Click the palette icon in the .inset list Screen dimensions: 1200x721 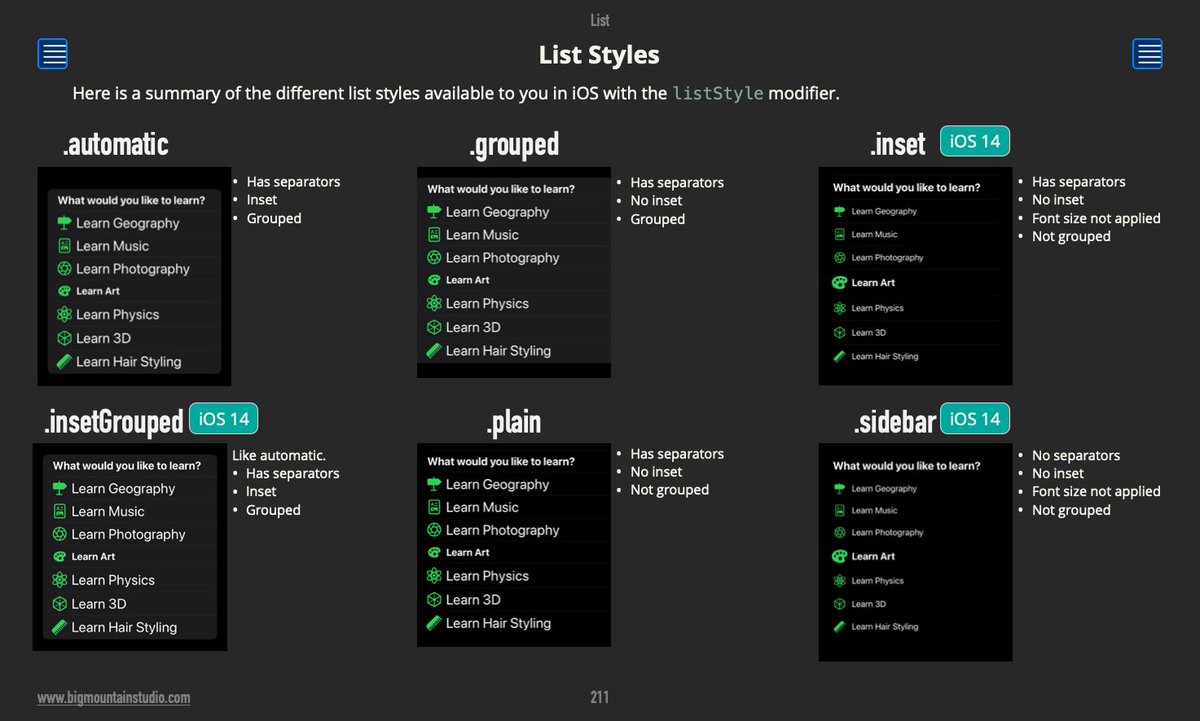click(839, 283)
